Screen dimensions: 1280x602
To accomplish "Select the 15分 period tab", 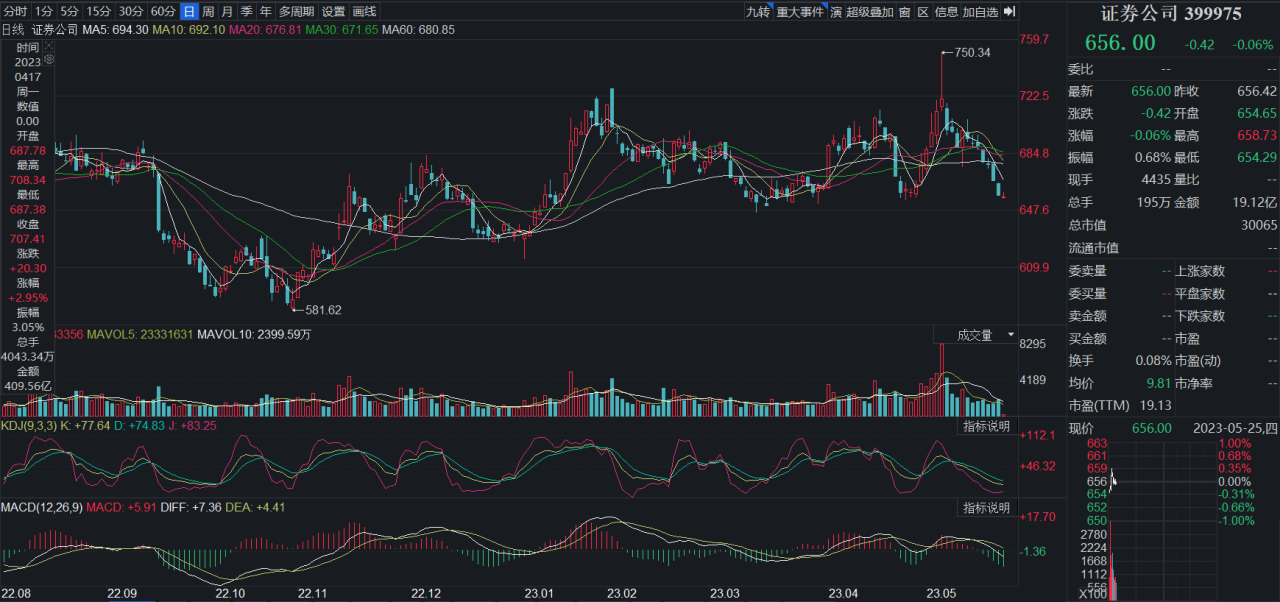I will coord(98,12).
